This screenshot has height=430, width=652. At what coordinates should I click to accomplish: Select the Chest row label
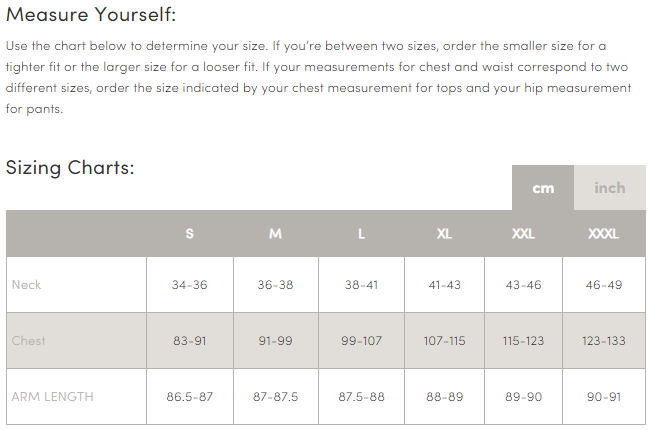click(29, 341)
